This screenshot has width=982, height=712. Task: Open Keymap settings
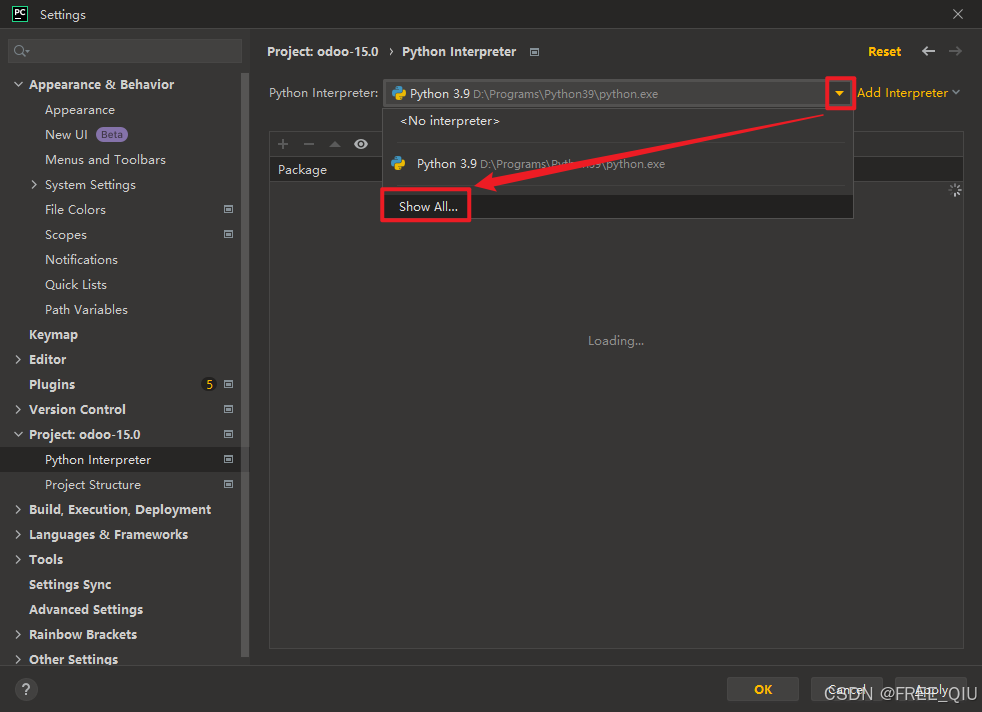coord(53,334)
